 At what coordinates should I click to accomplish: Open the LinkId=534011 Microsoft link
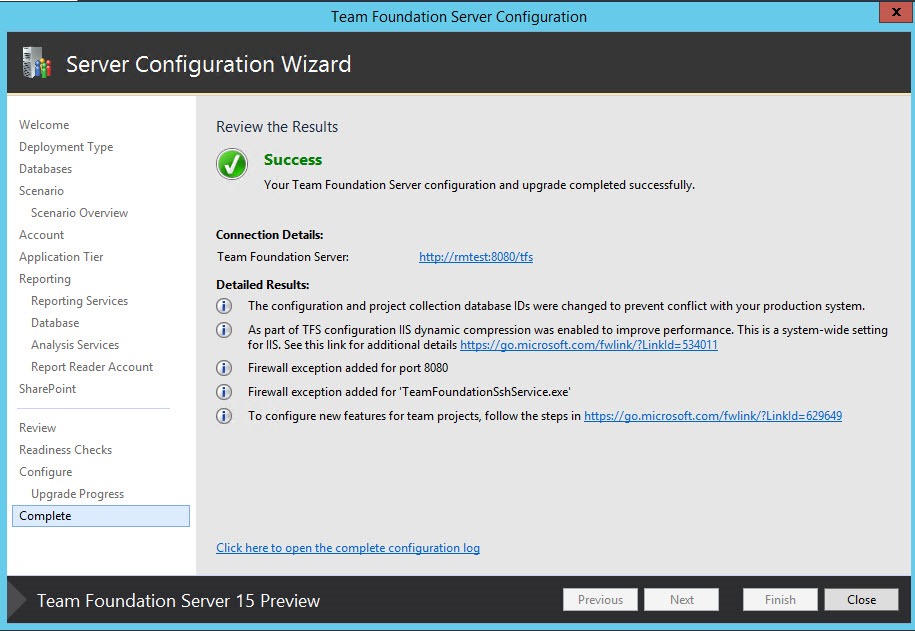[x=589, y=345]
